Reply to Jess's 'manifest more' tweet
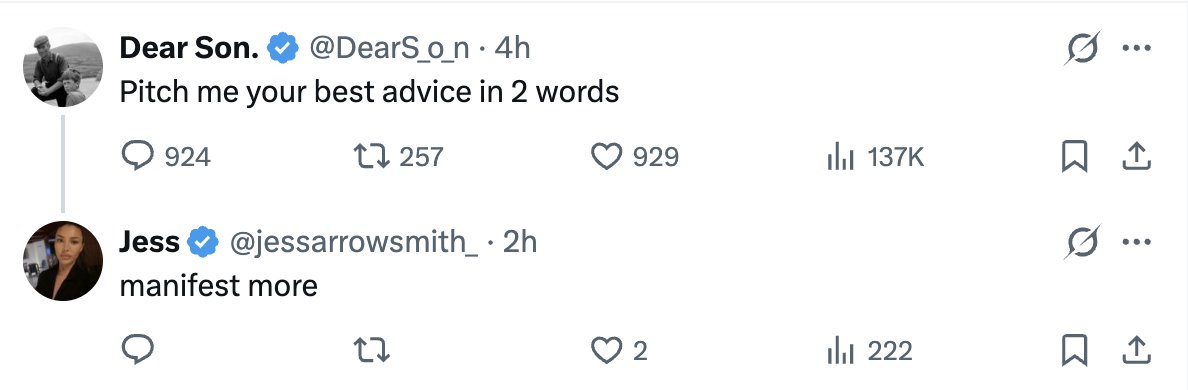The width and height of the screenshot is (1188, 390). click(x=138, y=351)
